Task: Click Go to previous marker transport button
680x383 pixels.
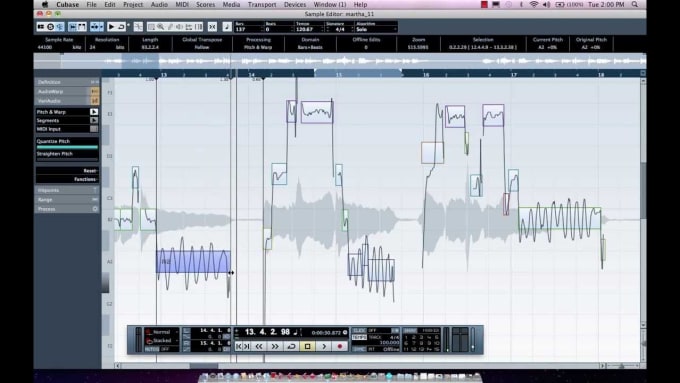Action: coord(239,346)
